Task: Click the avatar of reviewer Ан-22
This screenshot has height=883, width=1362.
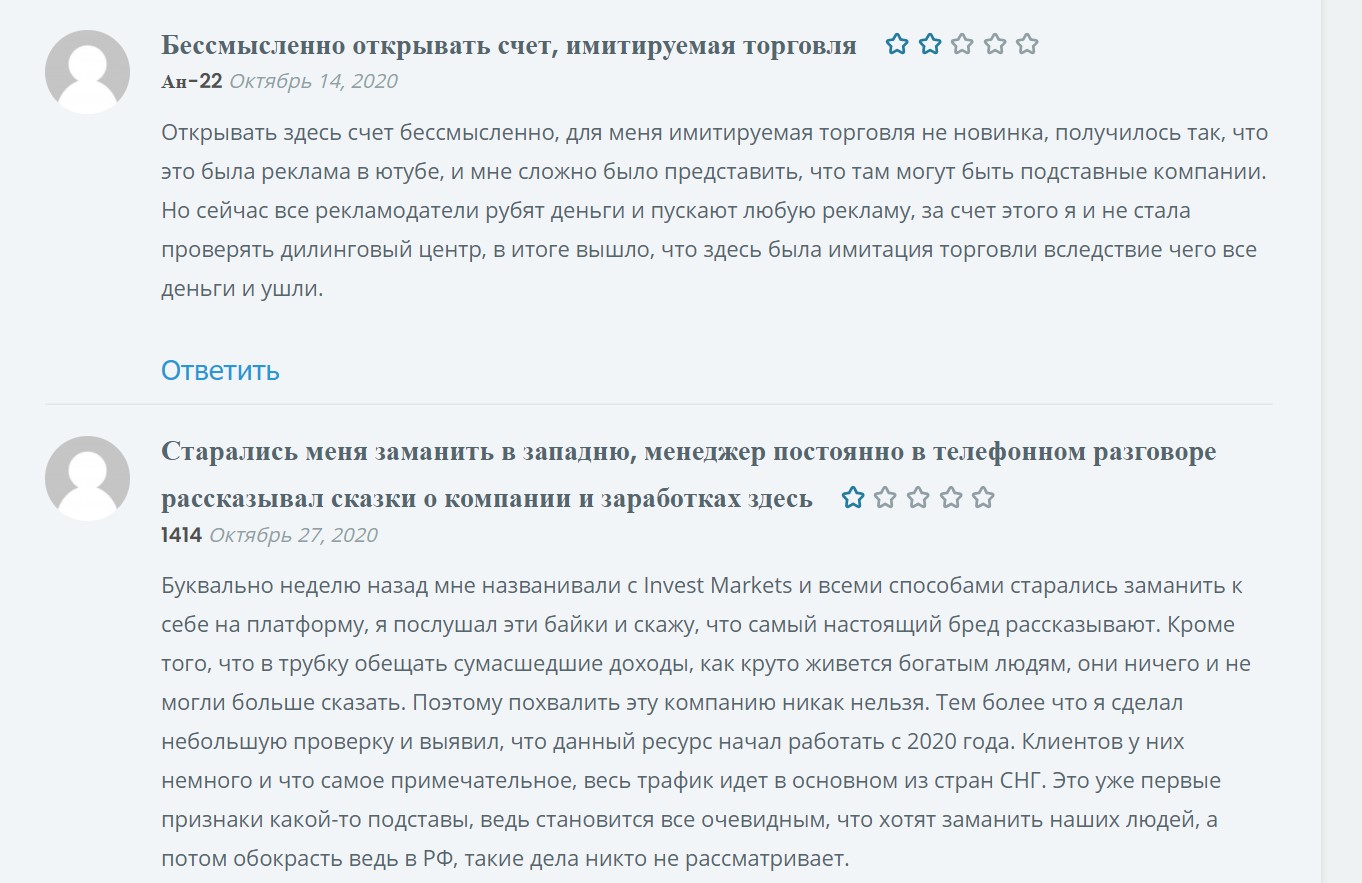Action: click(88, 72)
